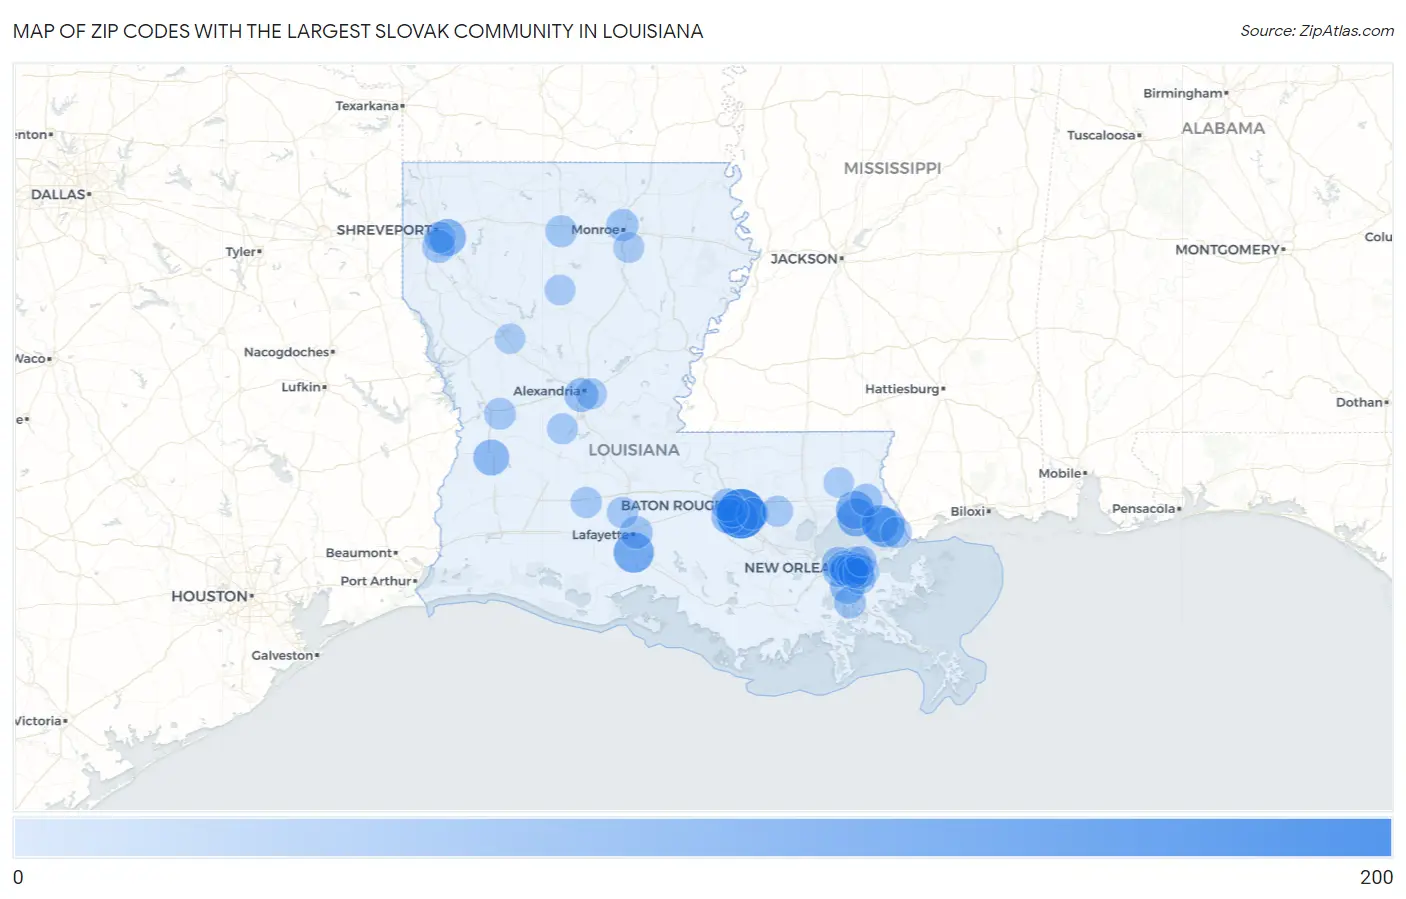1406x899 pixels.
Task: Click the color gradient legend bar
Action: coord(703,838)
